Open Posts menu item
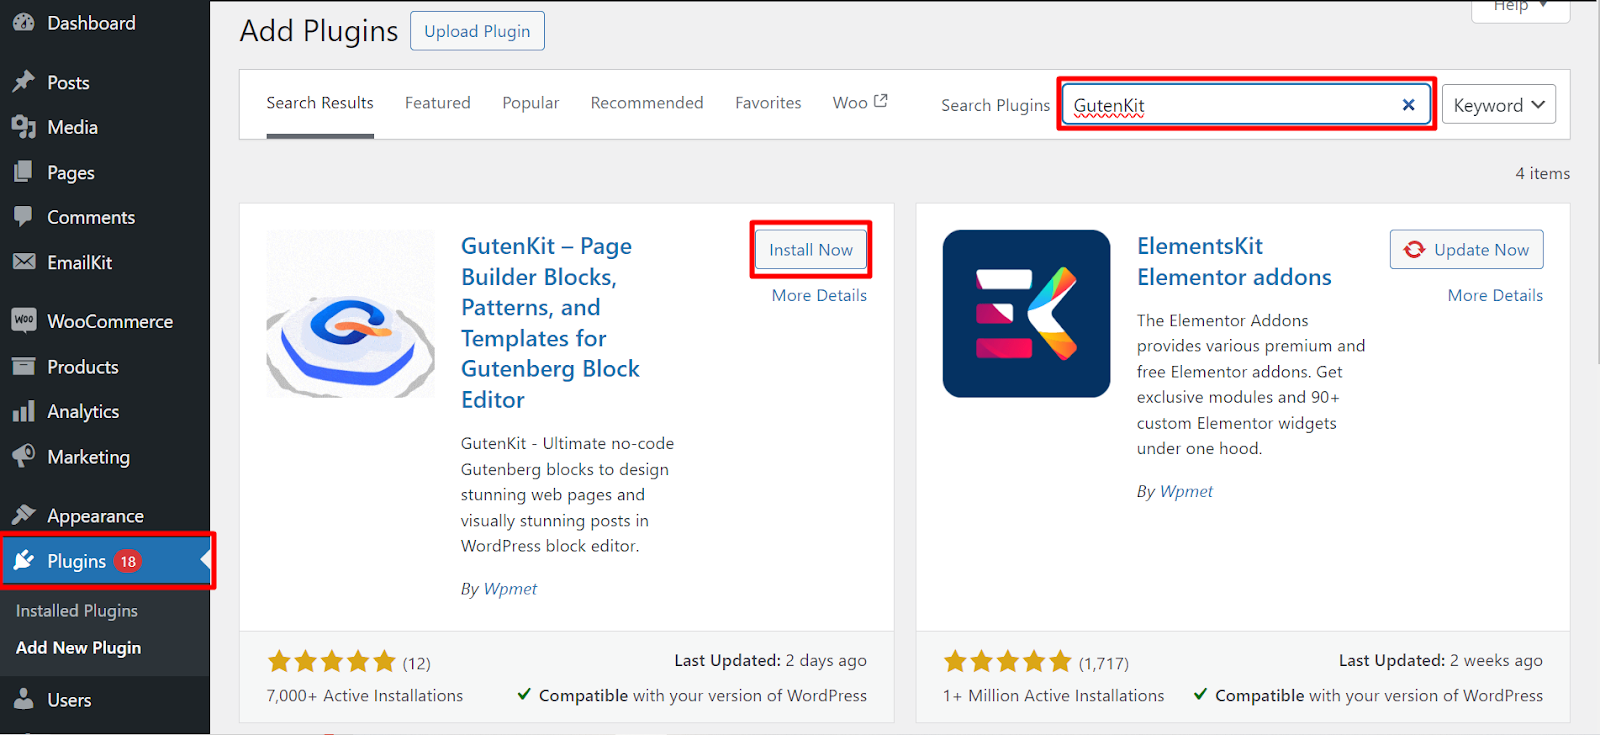This screenshot has height=735, width=1600. (x=105, y=82)
